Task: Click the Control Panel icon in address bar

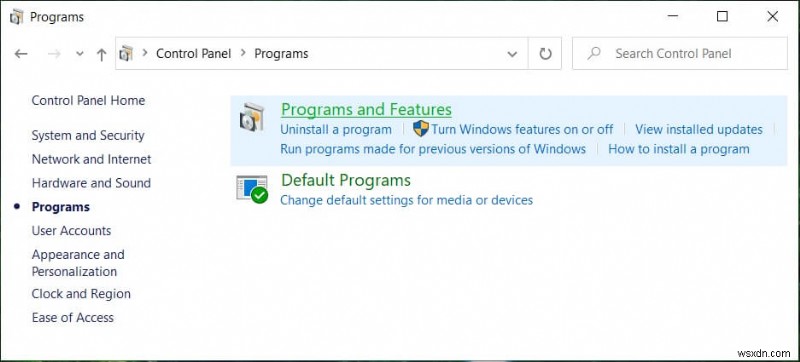Action: [x=127, y=53]
